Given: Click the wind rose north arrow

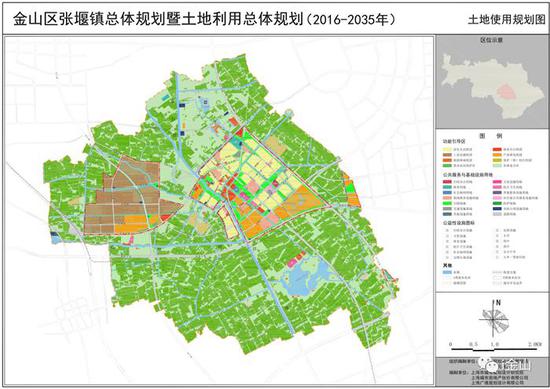Looking at the screenshot, I should coord(495,318).
